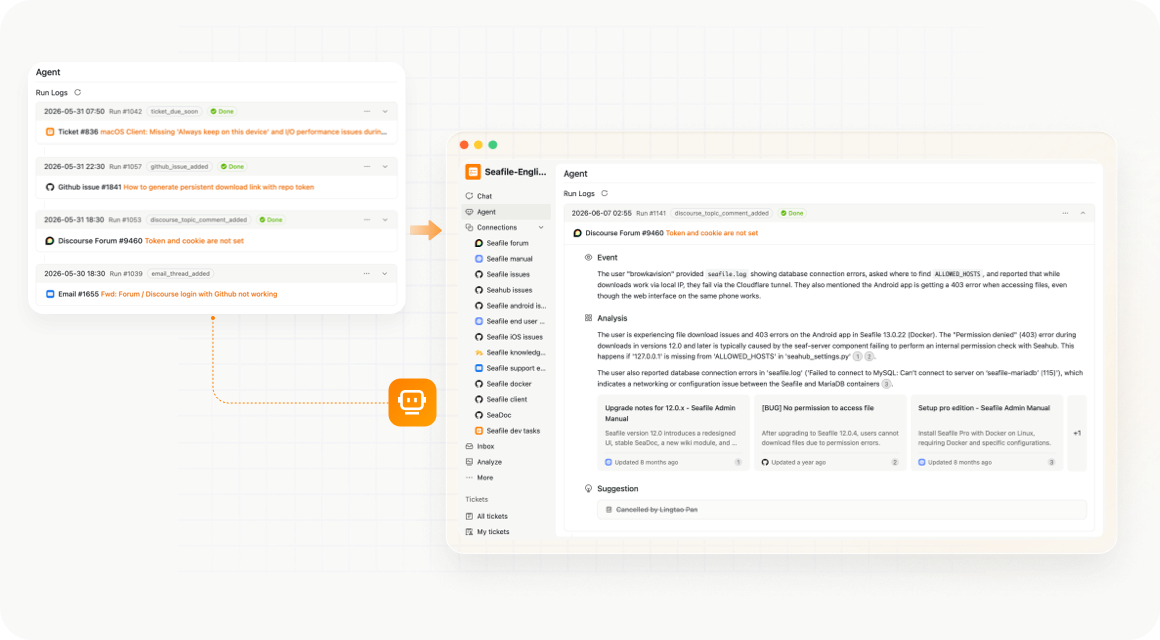Click Done status on Run #1141
The height and width of the screenshot is (640, 1160).
(792, 213)
